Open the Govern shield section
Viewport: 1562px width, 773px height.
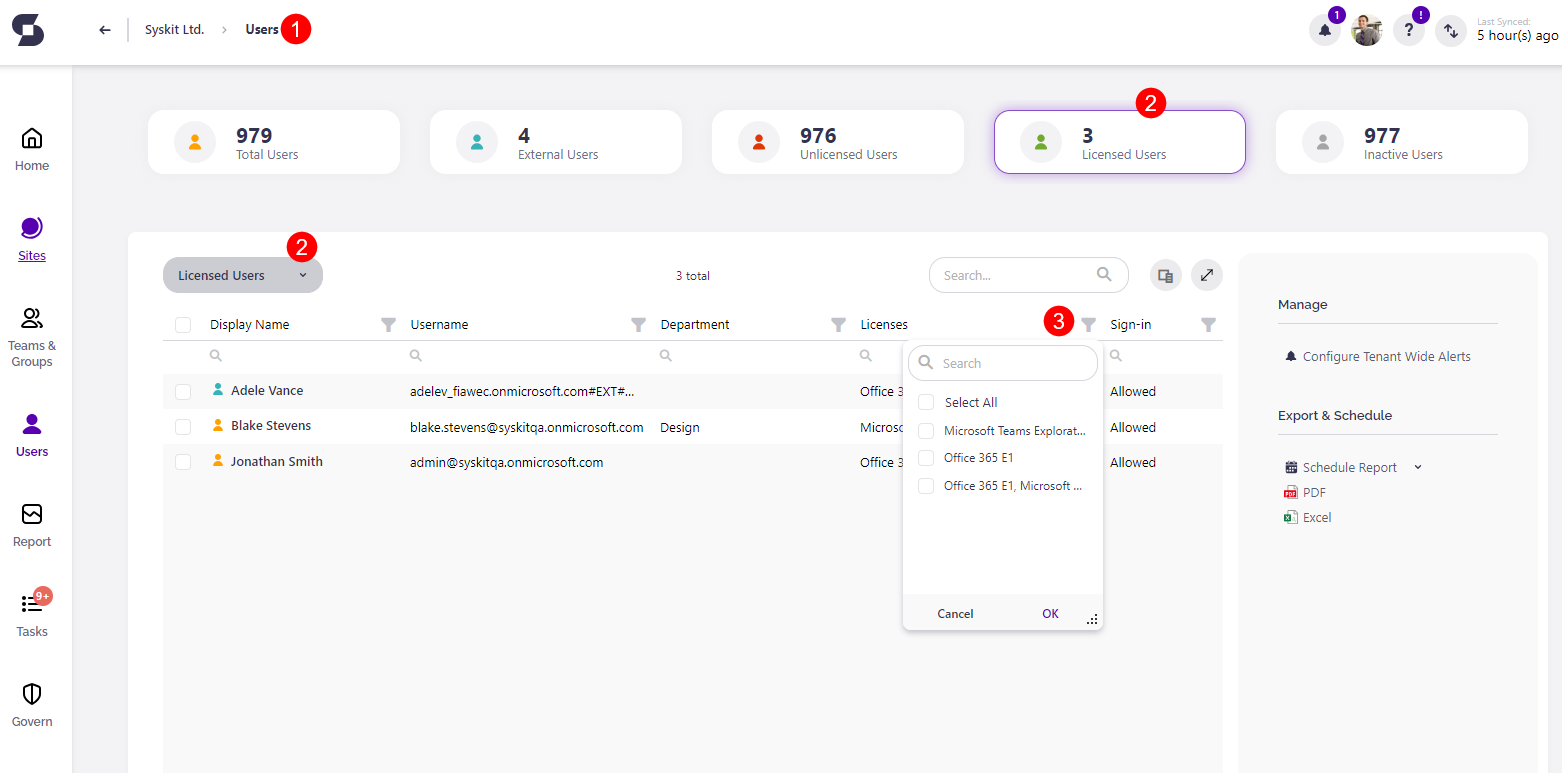tap(31, 704)
